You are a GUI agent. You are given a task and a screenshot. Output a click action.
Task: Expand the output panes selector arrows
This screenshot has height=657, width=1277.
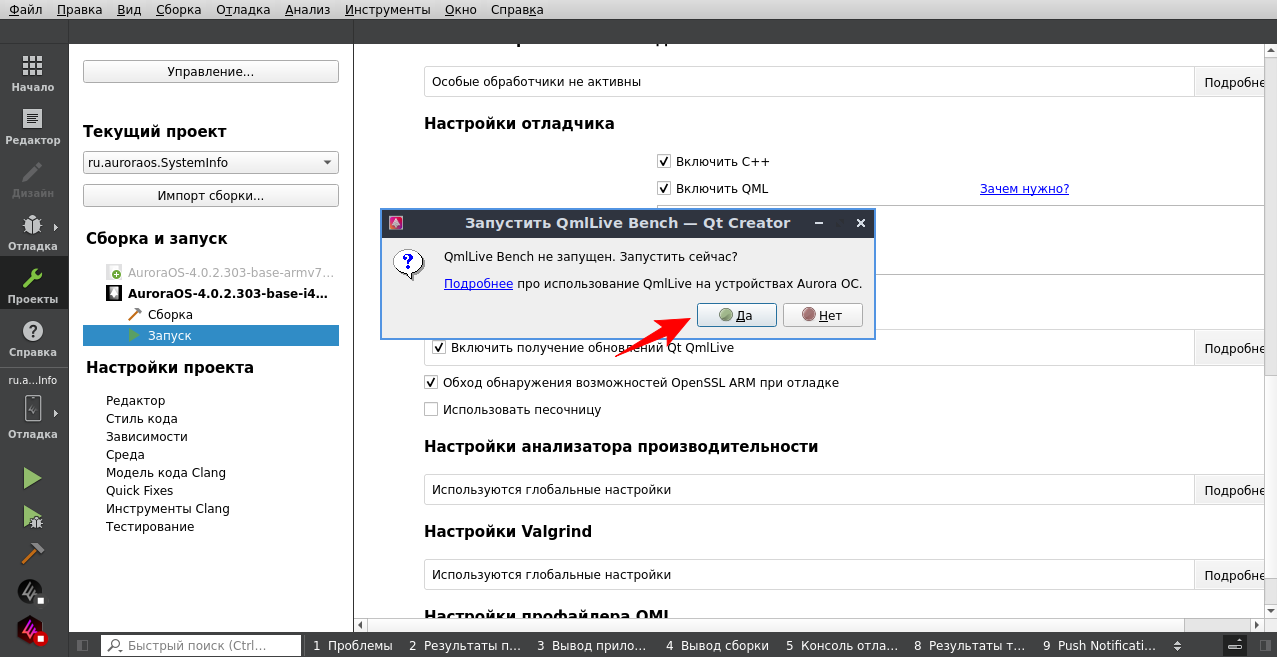click(x=1177, y=646)
